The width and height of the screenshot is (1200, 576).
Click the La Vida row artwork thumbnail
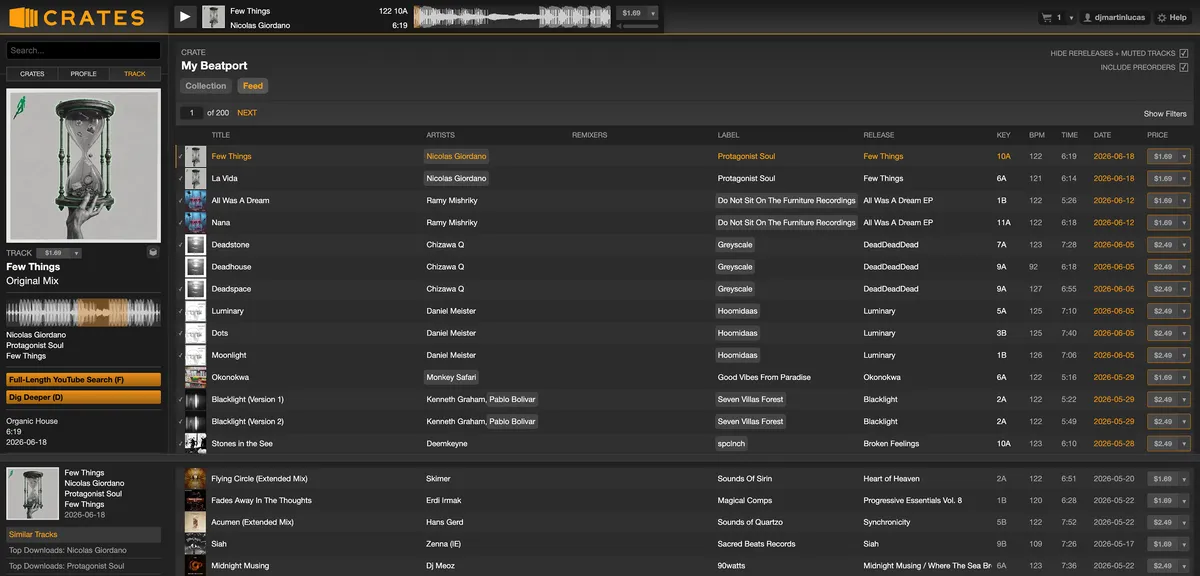[x=195, y=178]
